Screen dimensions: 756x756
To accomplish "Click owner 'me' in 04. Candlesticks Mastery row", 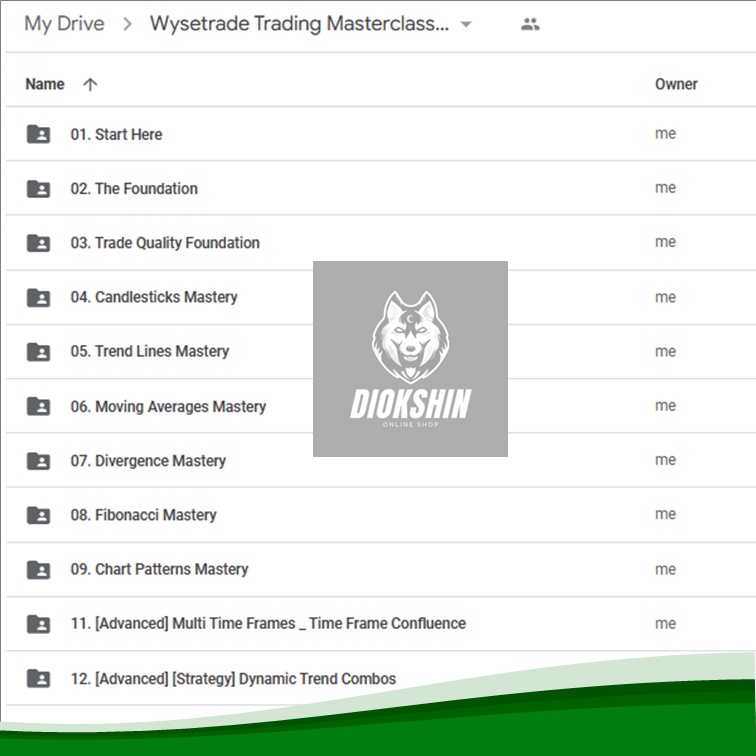I will tap(665, 297).
